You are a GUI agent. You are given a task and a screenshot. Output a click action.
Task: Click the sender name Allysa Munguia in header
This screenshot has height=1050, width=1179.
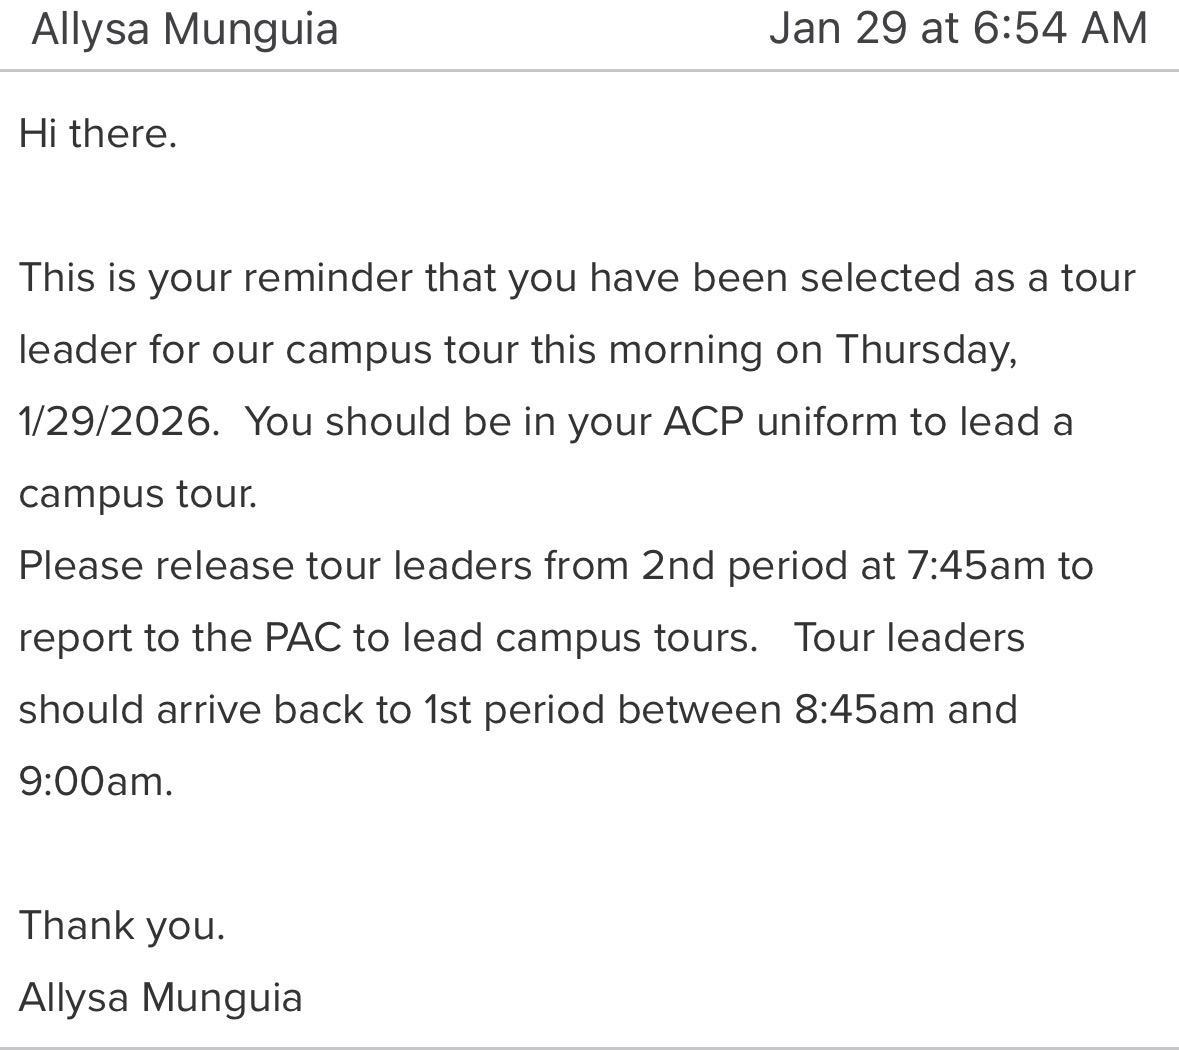(x=185, y=28)
